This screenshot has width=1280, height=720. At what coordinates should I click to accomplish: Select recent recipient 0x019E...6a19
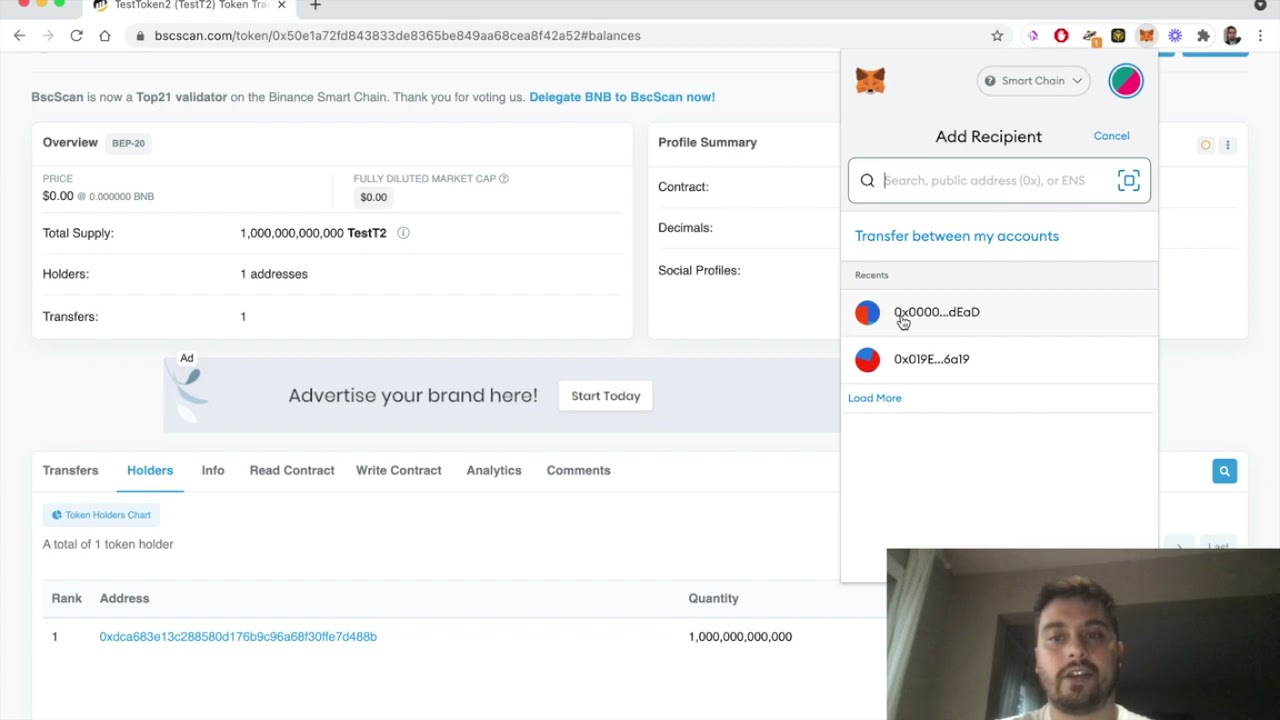[999, 359]
